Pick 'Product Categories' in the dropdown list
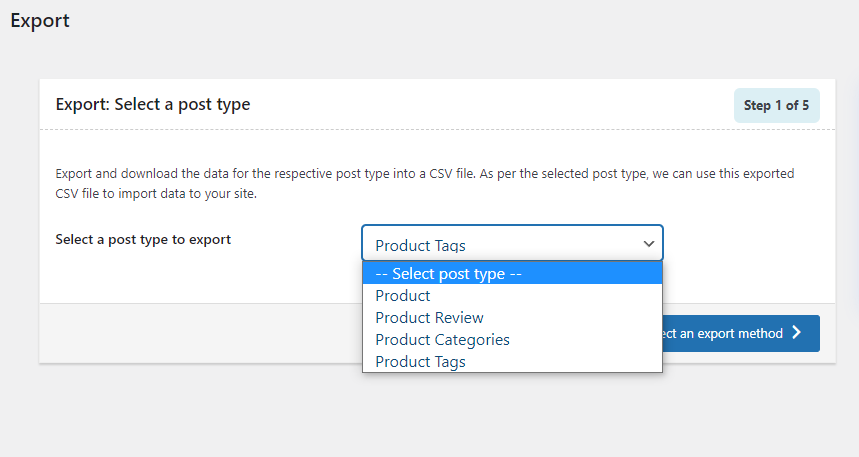Viewport: 859px width, 457px height. pyautogui.click(x=442, y=340)
